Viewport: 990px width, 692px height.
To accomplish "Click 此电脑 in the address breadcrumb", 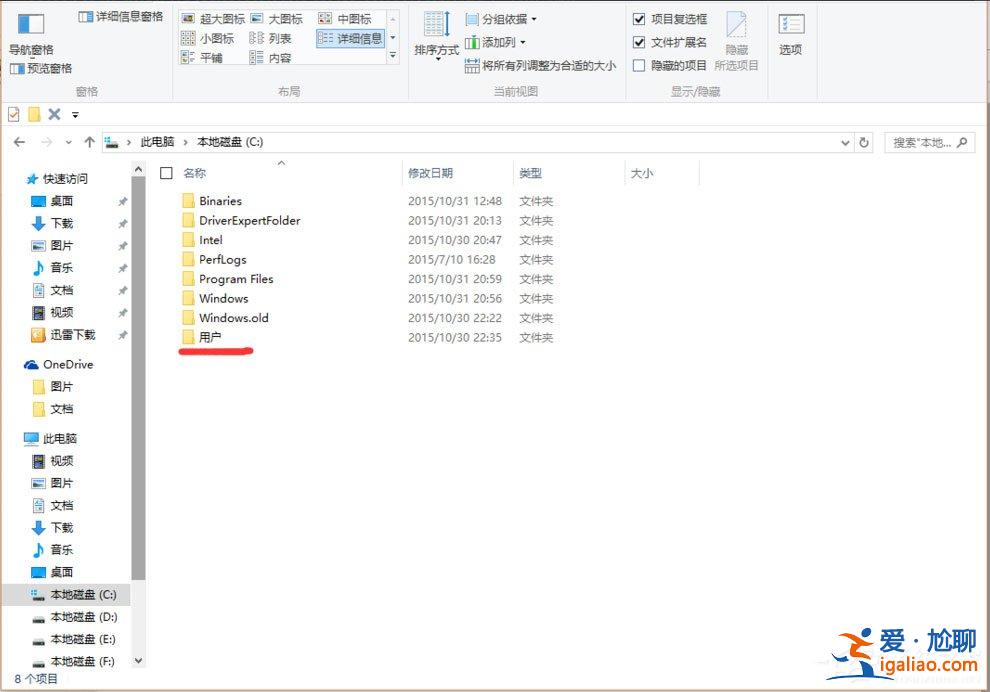I will coord(156,142).
